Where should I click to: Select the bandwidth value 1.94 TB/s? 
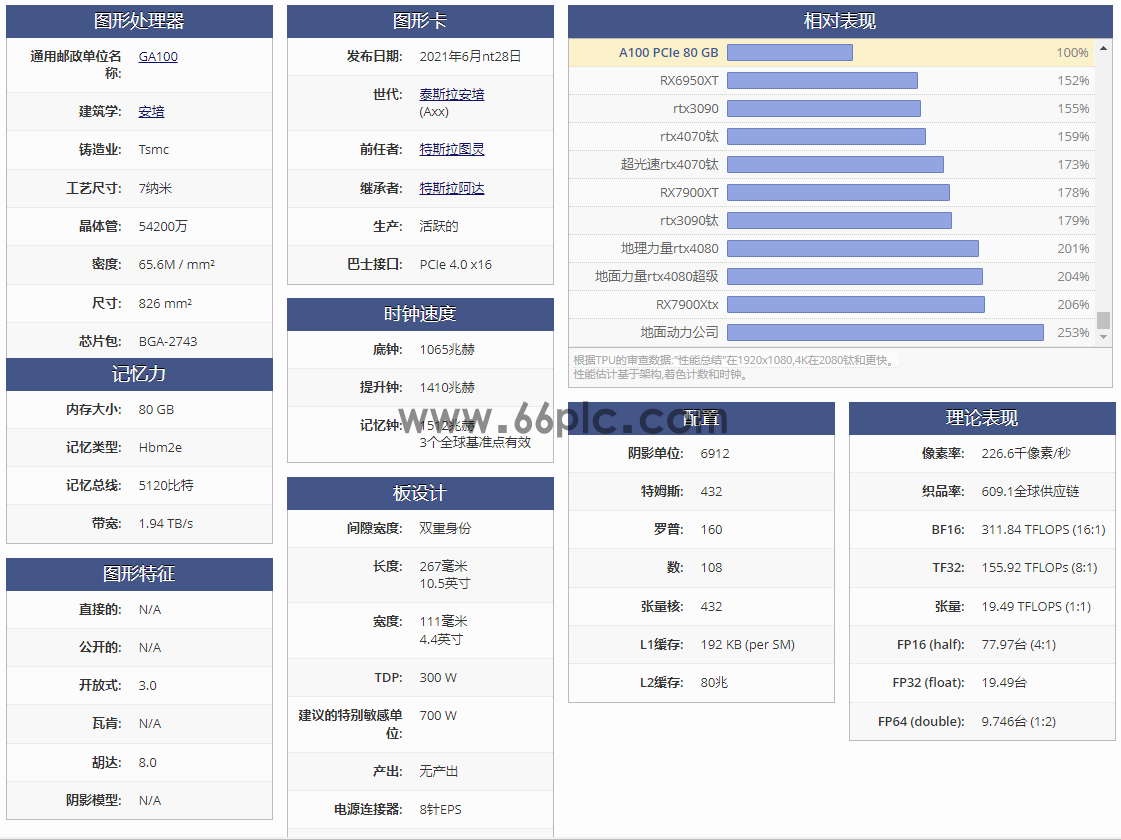pyautogui.click(x=166, y=524)
